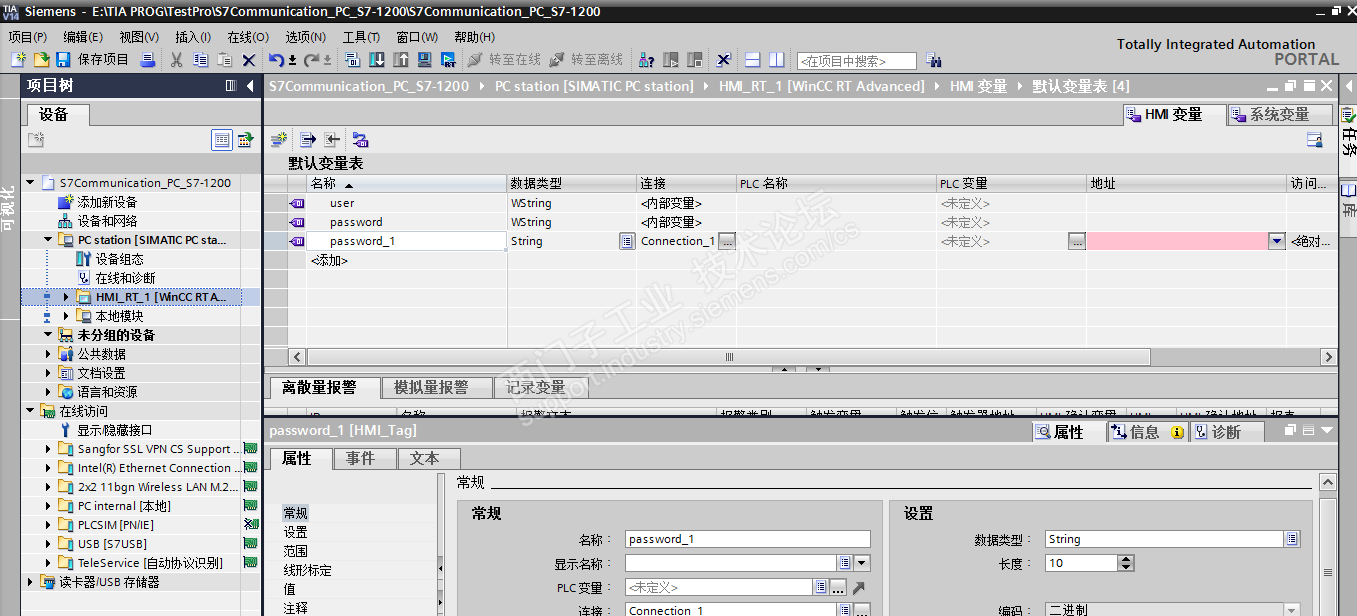Expand the HMI_RT_1 tree node

66,297
